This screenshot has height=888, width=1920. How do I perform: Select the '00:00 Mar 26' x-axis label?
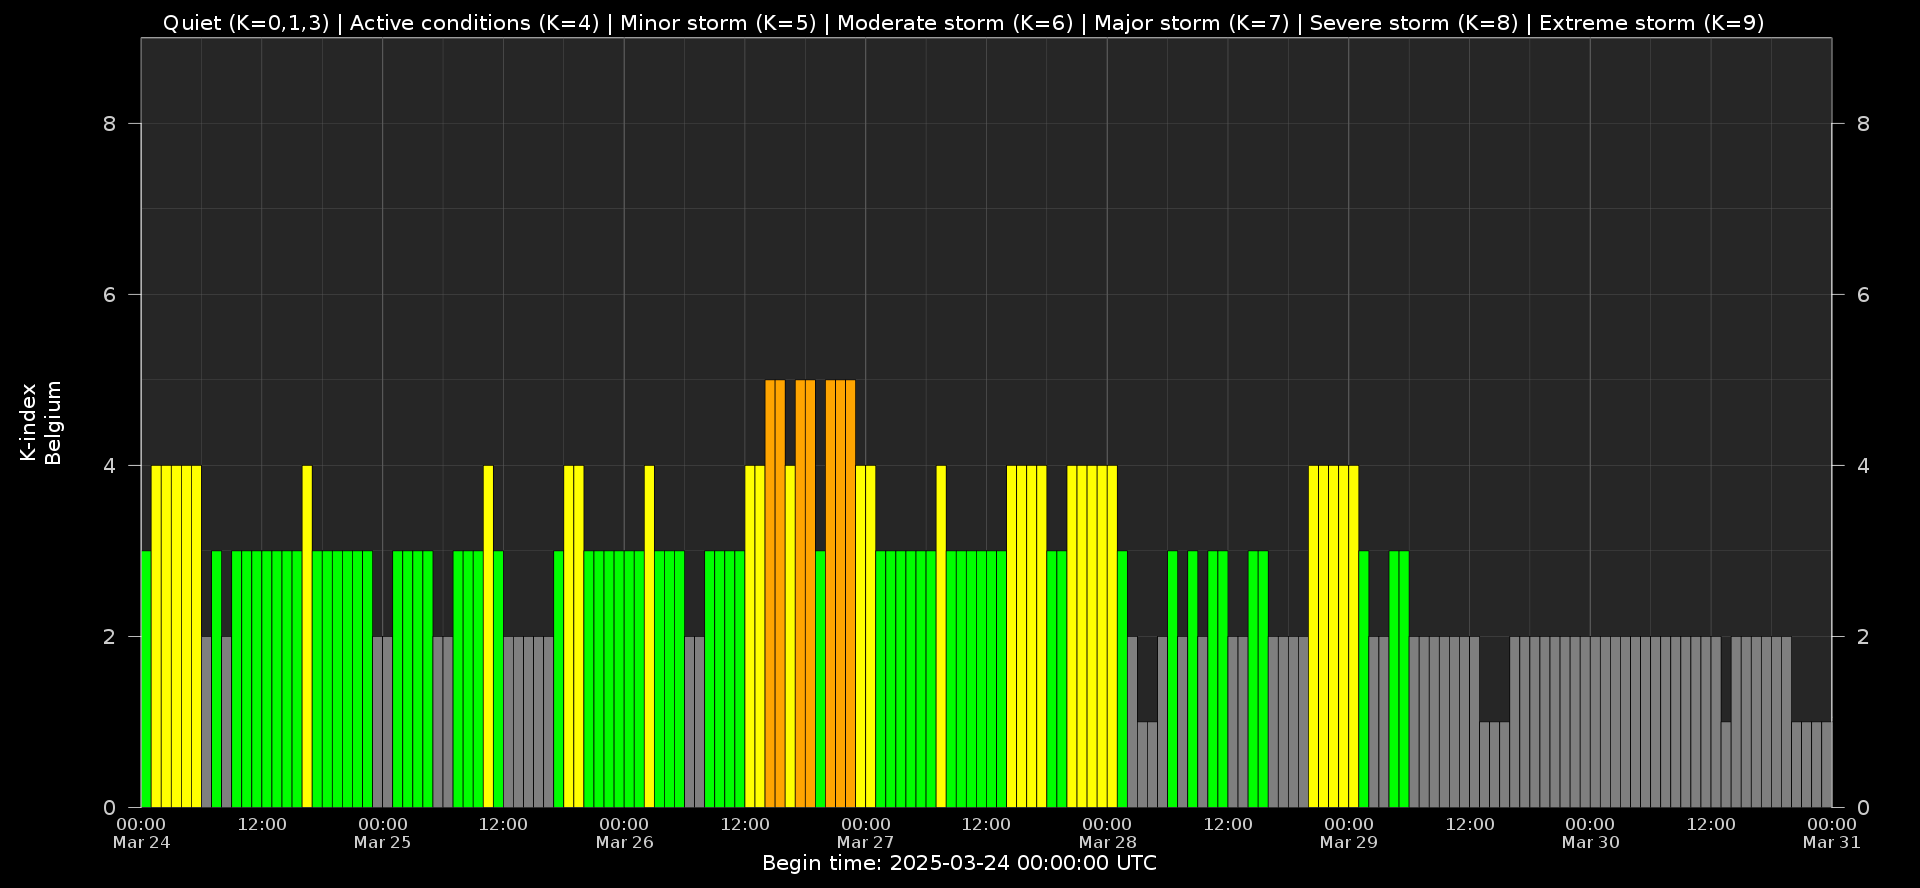point(624,833)
